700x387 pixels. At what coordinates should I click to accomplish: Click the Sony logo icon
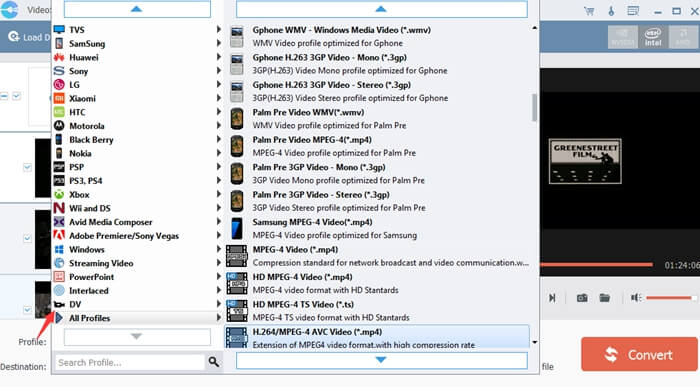[x=59, y=71]
